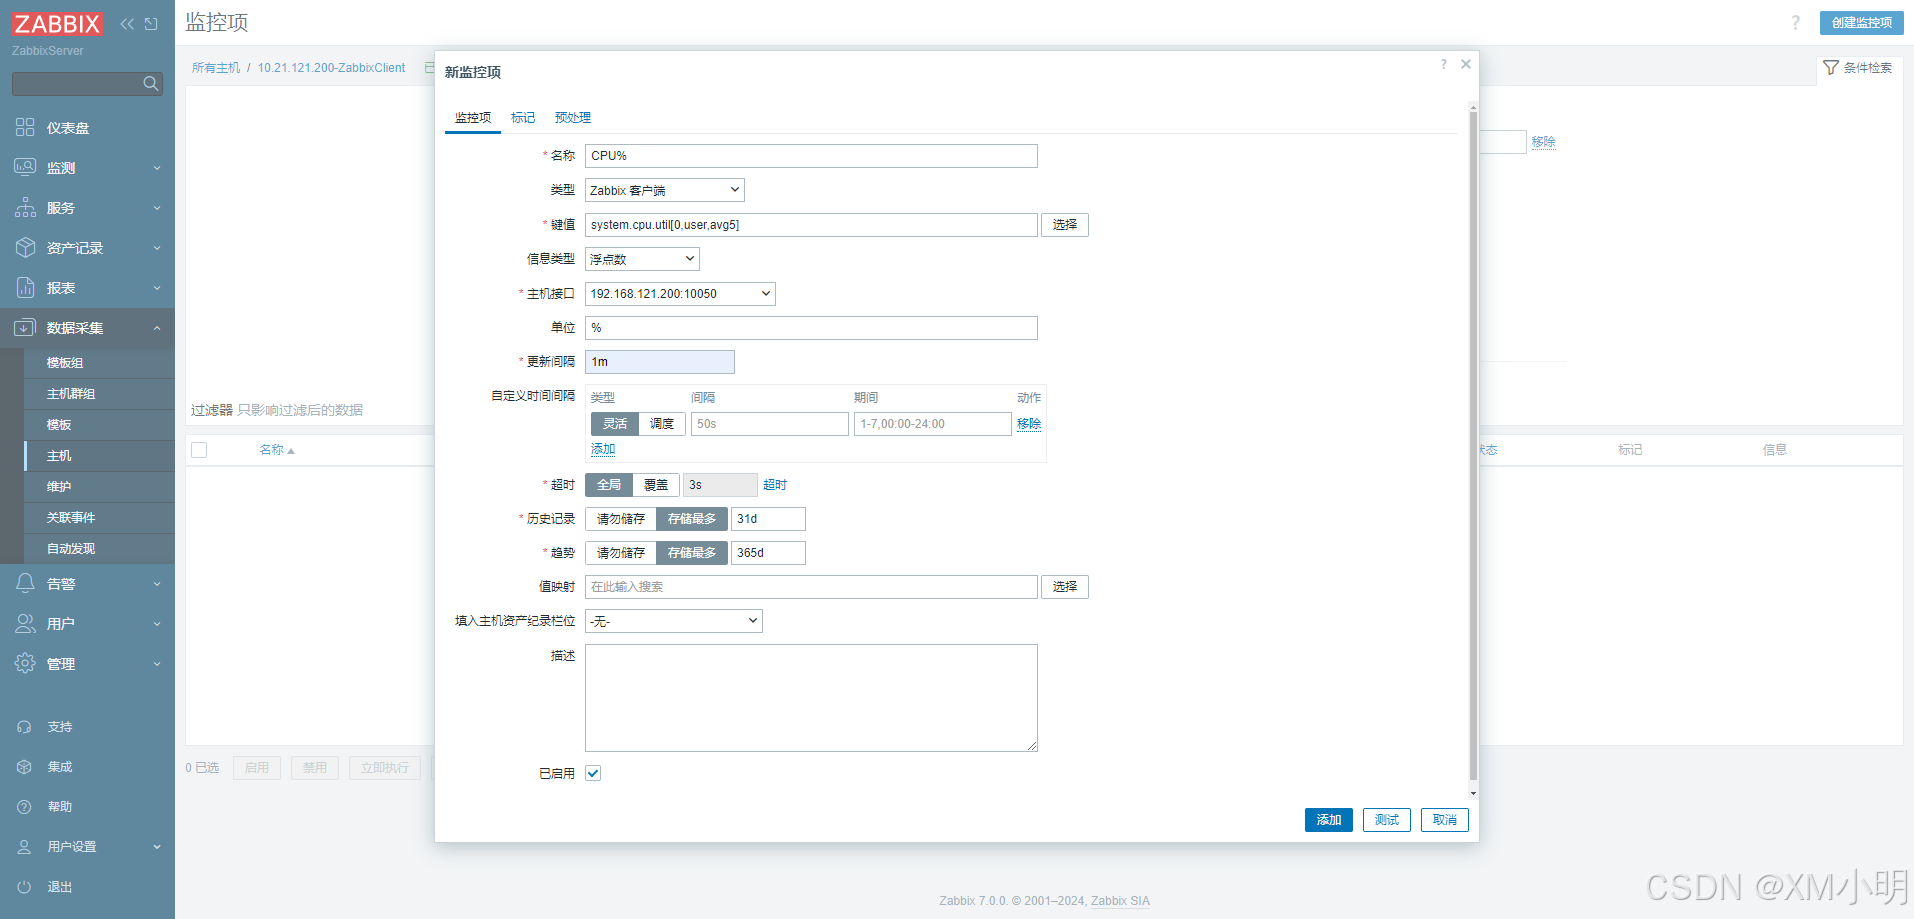Viewport: 1914px width, 919px height.
Task: Click the 告警 alerts bell icon
Action: (x=25, y=583)
